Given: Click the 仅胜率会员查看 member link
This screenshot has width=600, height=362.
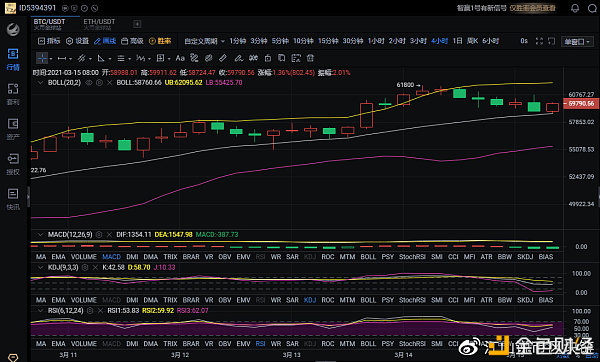Looking at the screenshot, I should coord(532,8).
